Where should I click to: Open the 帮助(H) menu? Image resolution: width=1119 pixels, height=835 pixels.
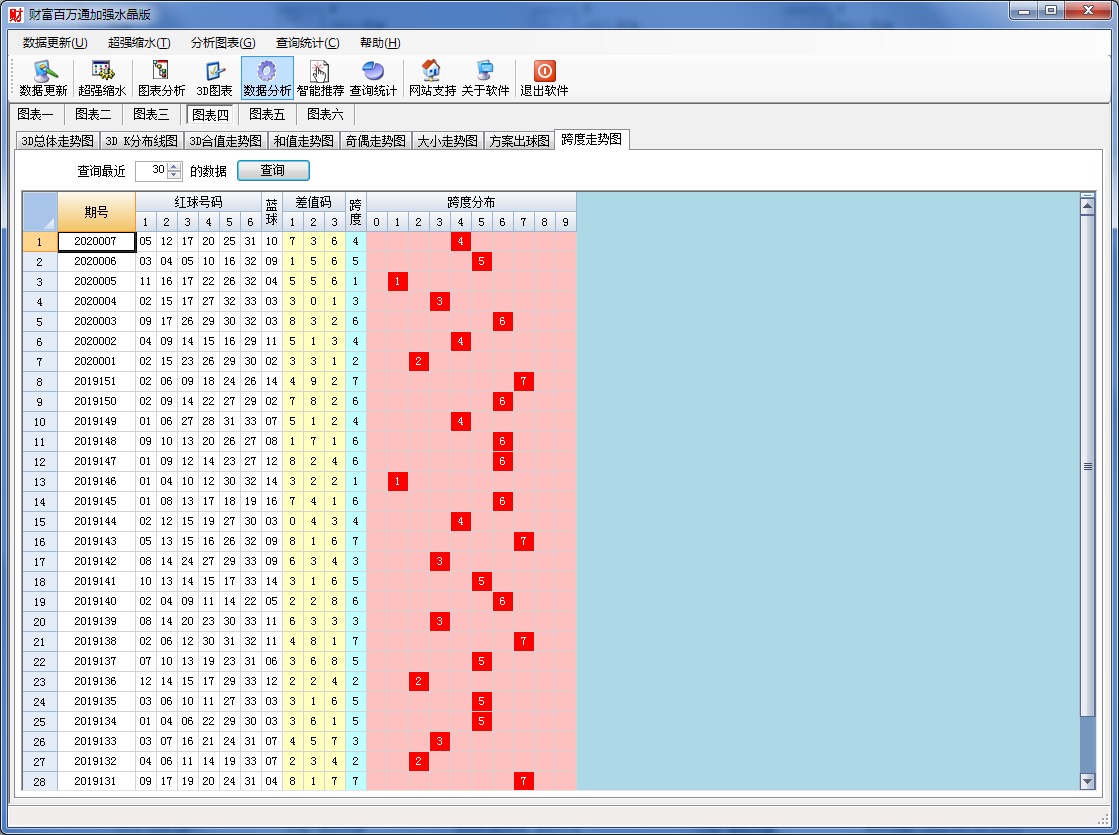(380, 43)
